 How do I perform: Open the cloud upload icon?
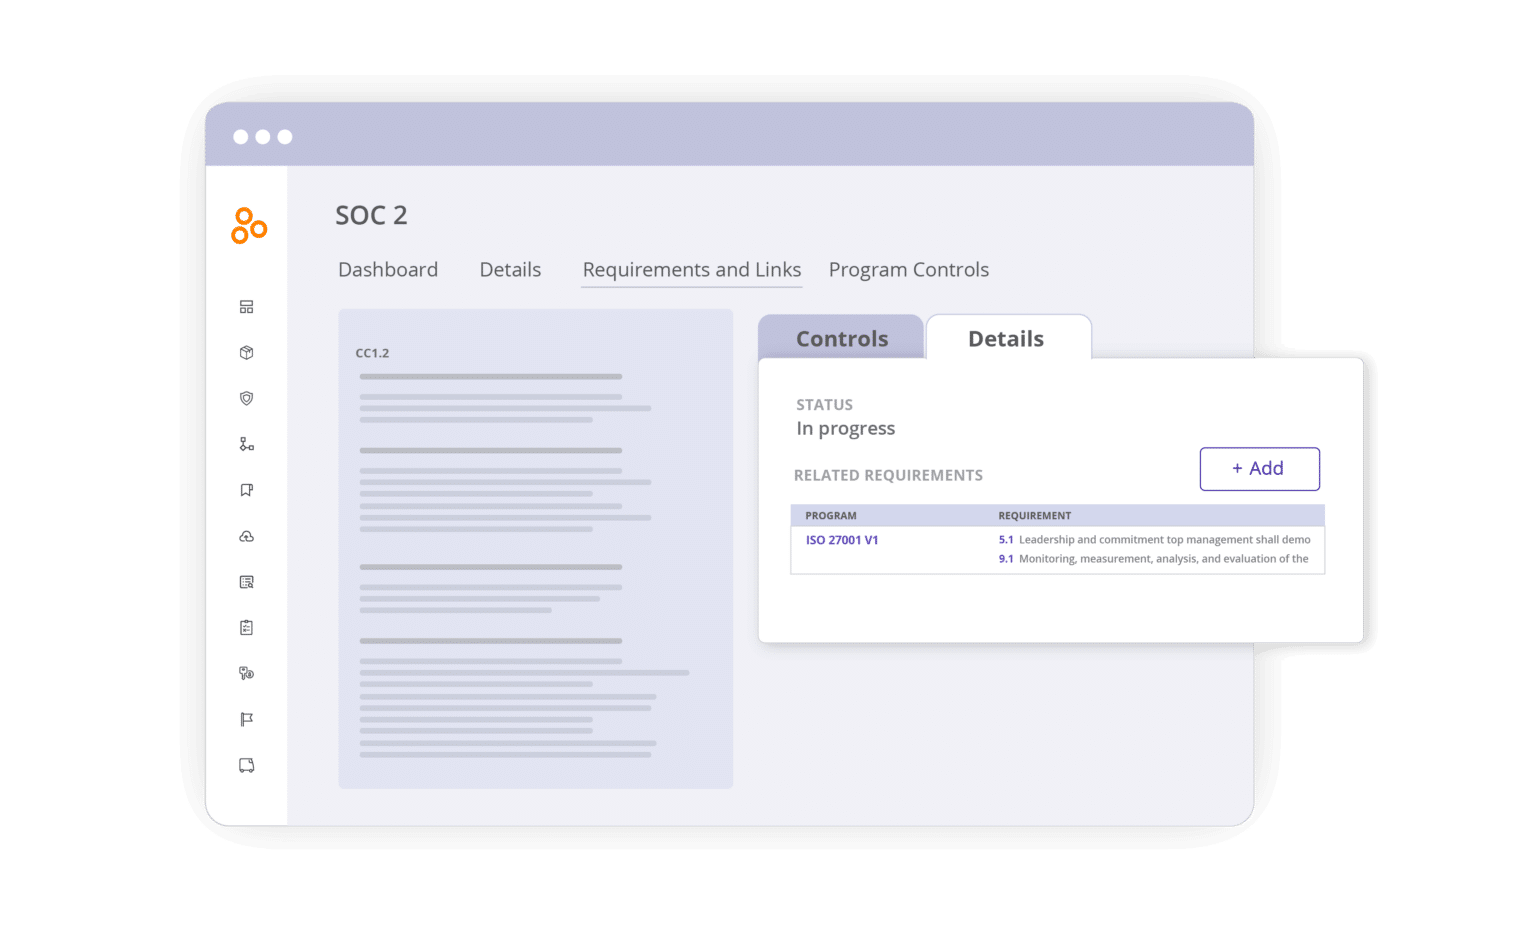pos(246,536)
